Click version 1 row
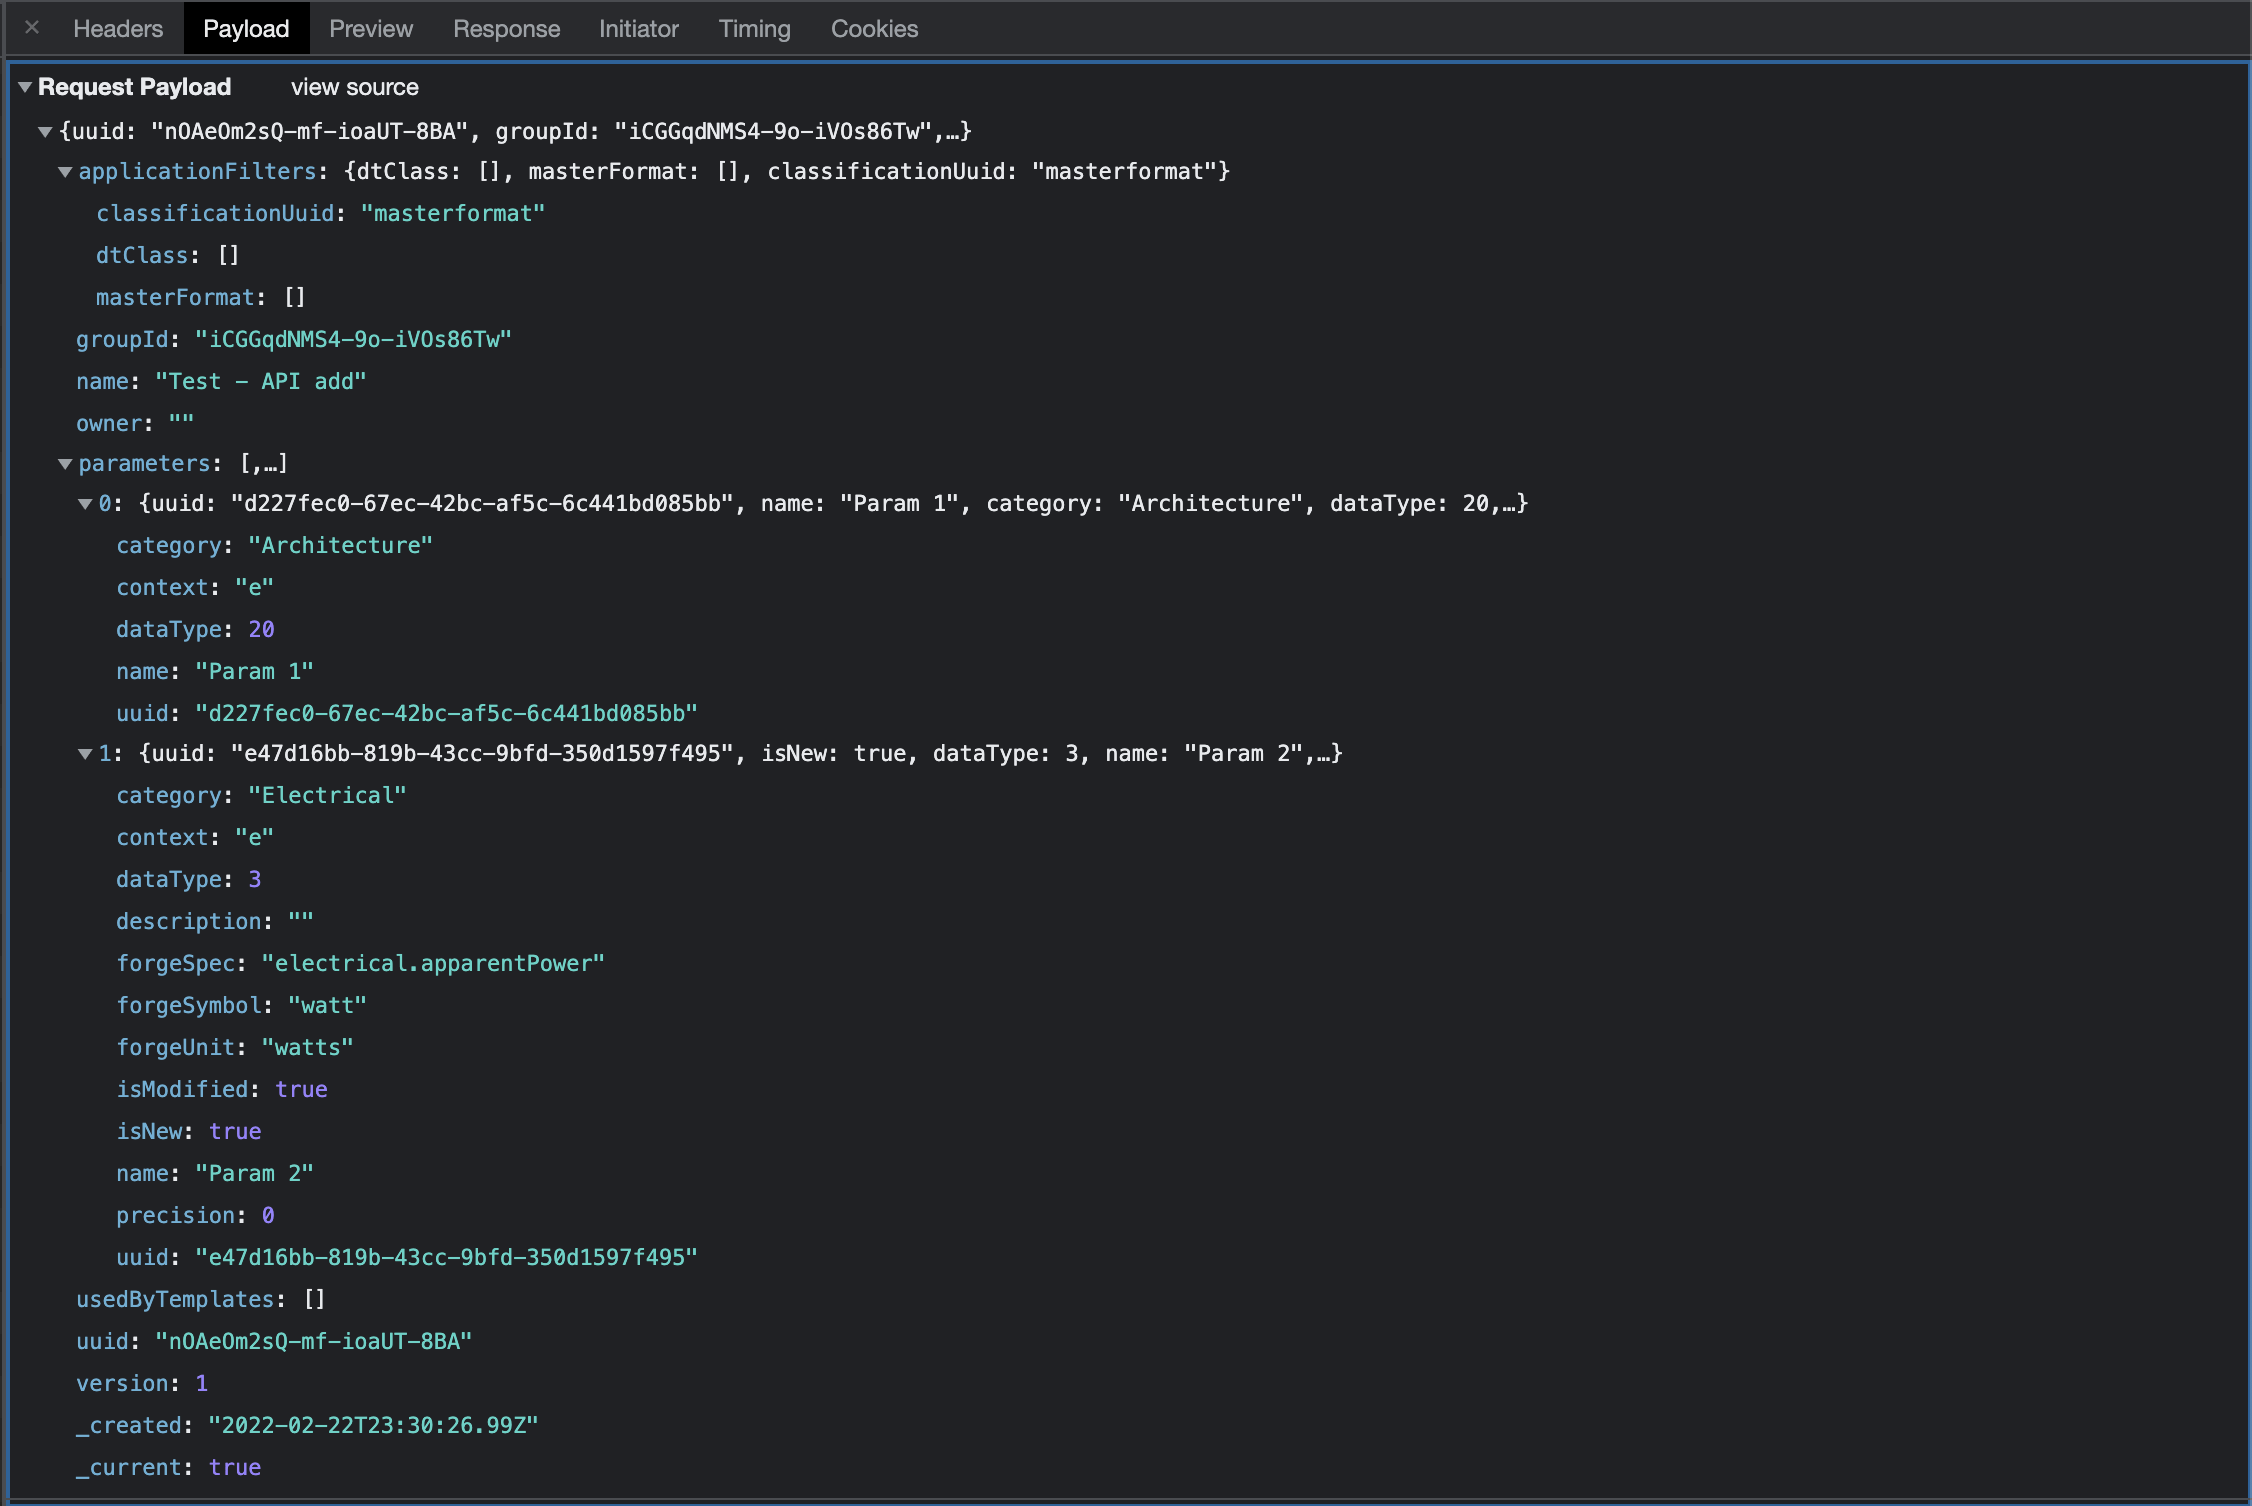2252x1506 pixels. (142, 1384)
